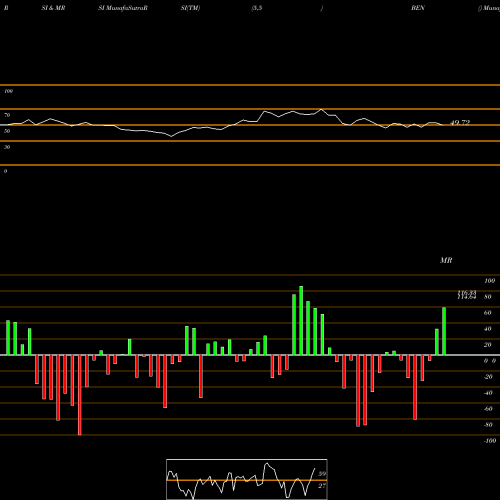500x500 pixels.
Task: Open the mini RSI thumbnail chart
Action: (247, 479)
